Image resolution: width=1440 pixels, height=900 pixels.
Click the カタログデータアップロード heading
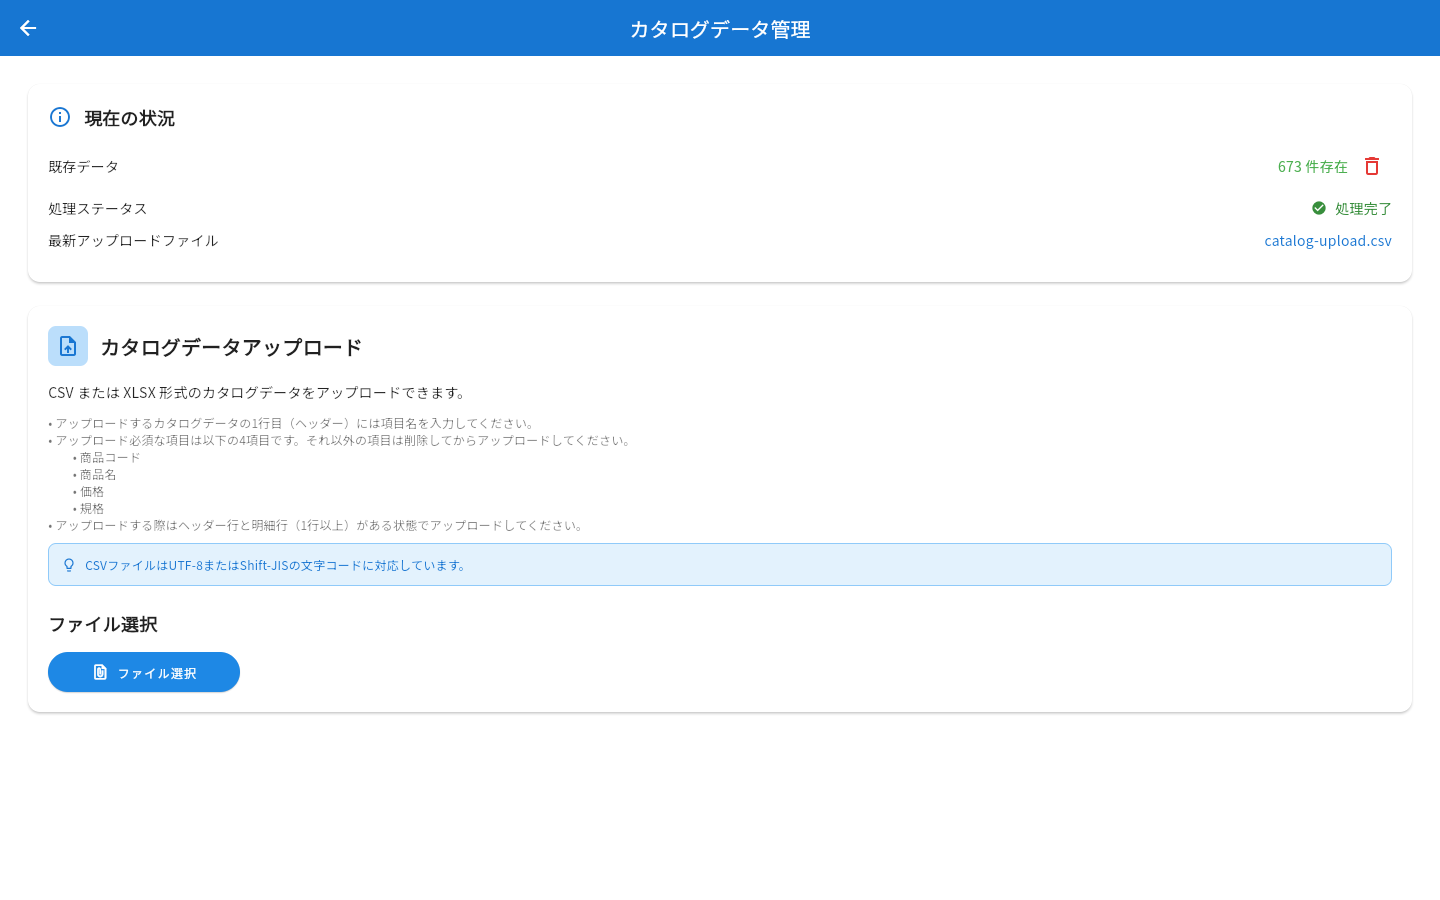[231, 347]
